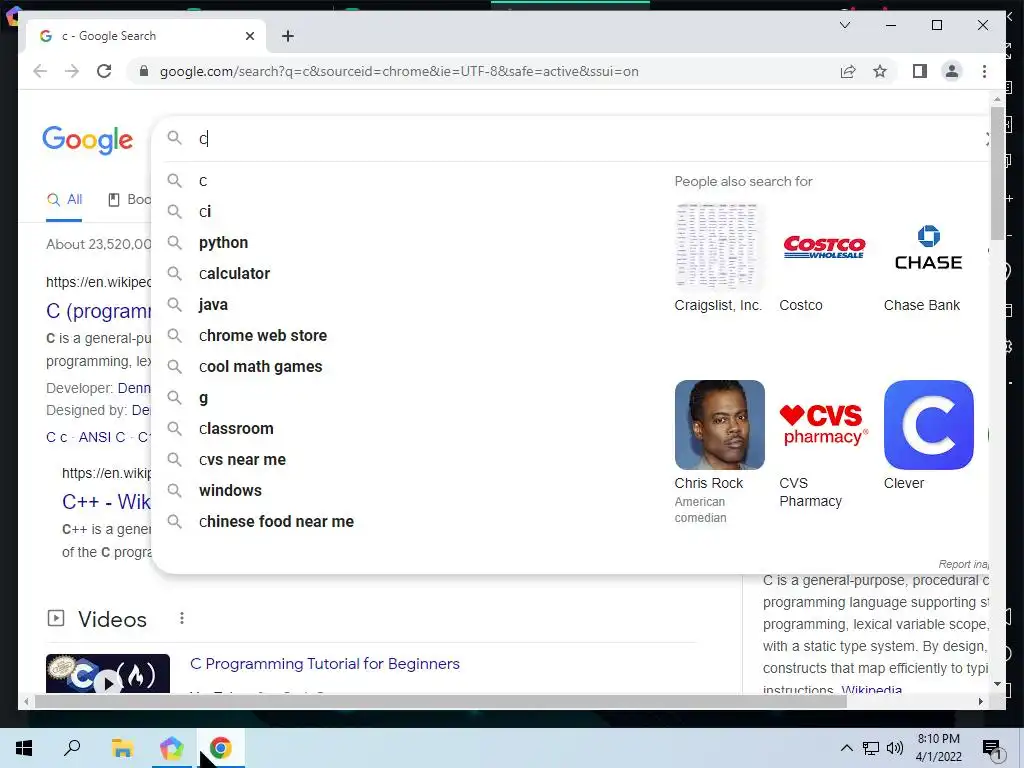Screen dimensions: 1024x768
Task: Open 'C++ - Wiki' result link
Action: (106, 502)
